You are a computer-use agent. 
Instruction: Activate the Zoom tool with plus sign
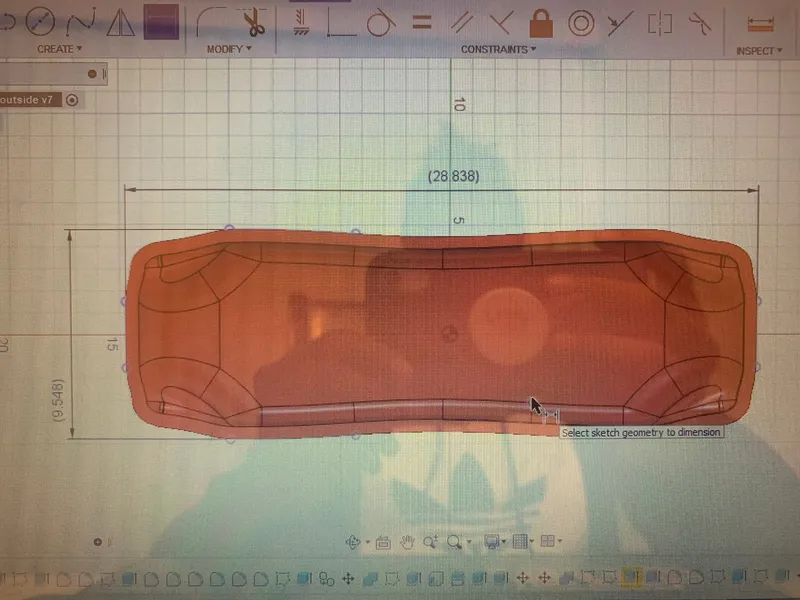(x=431, y=541)
